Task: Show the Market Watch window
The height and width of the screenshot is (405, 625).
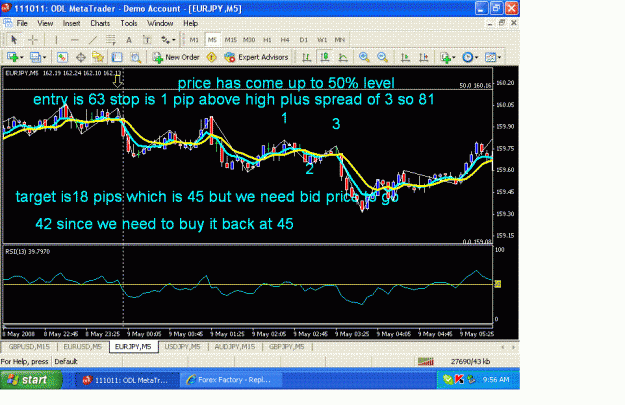Action: click(x=62, y=57)
